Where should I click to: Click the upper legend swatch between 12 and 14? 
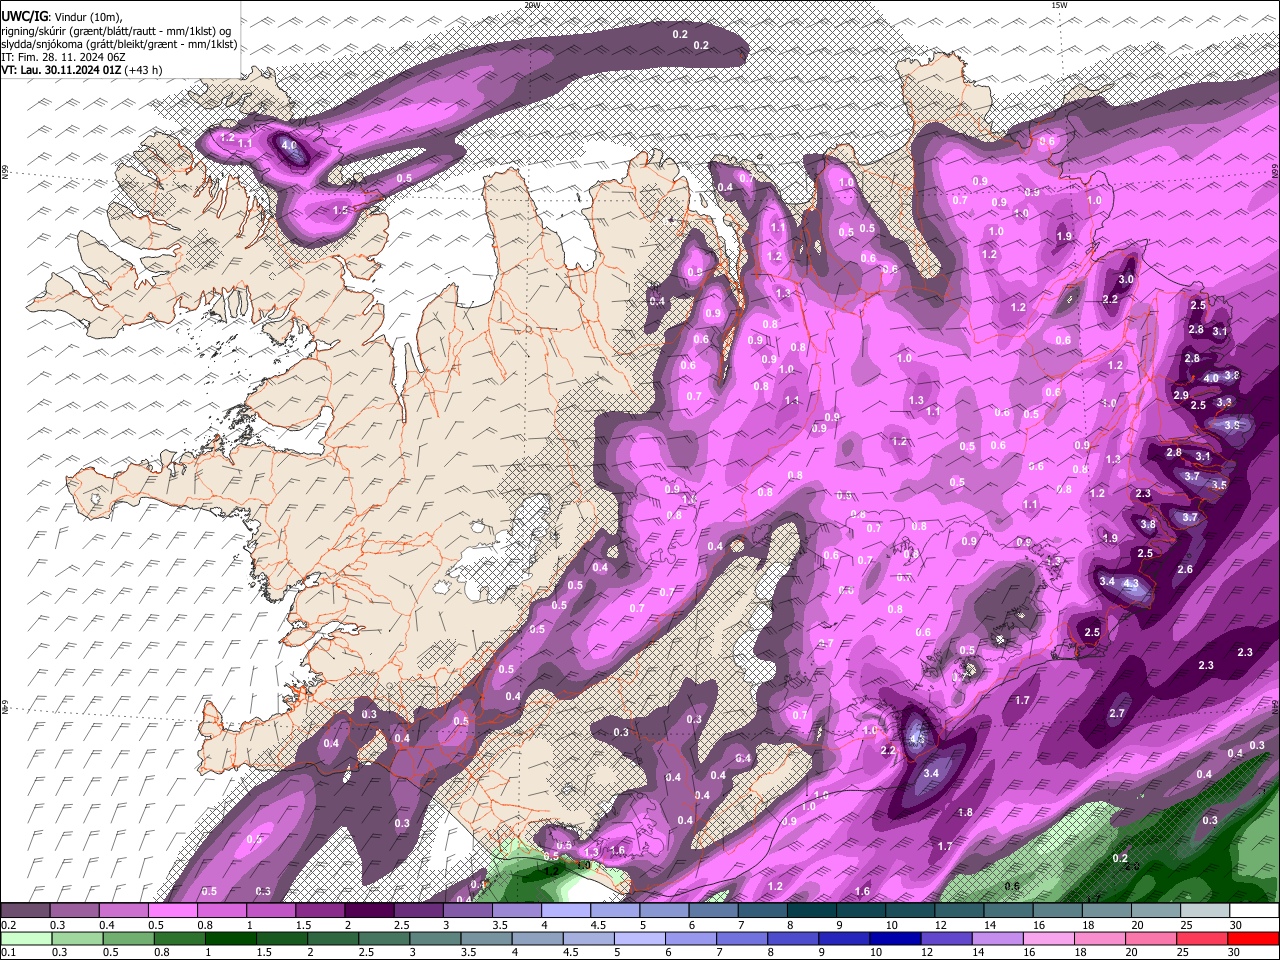click(959, 911)
